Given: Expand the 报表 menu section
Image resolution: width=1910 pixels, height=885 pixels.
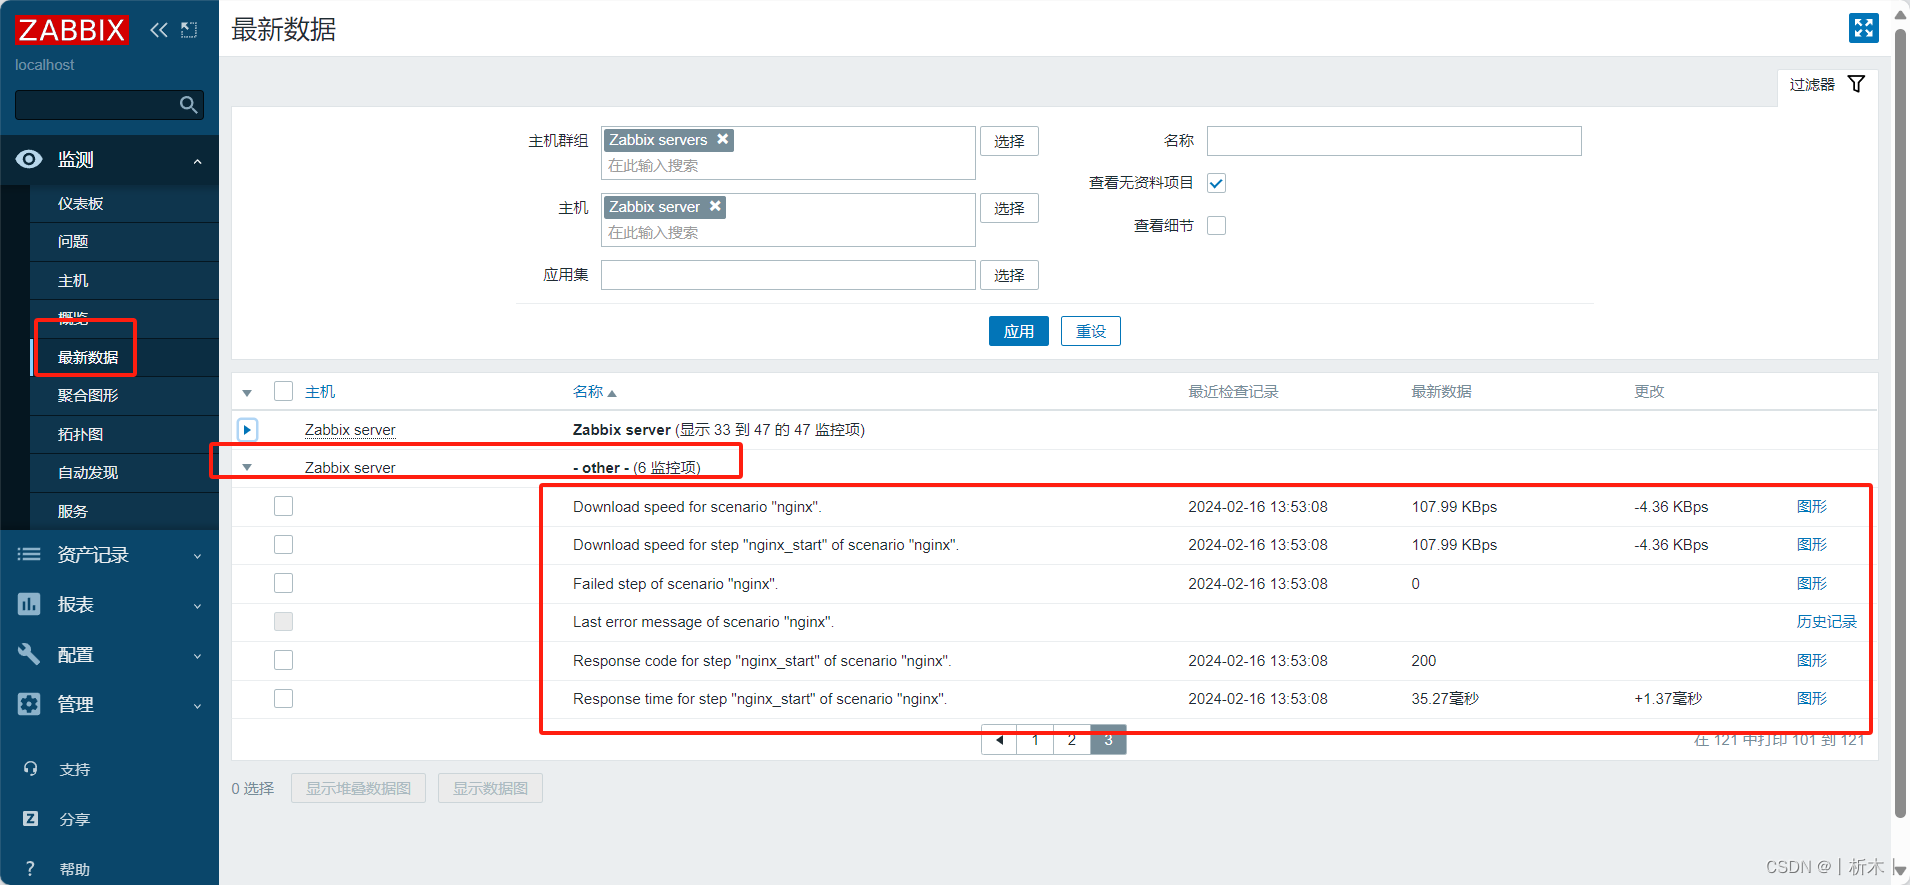Looking at the screenshot, I should pyautogui.click(x=197, y=606).
